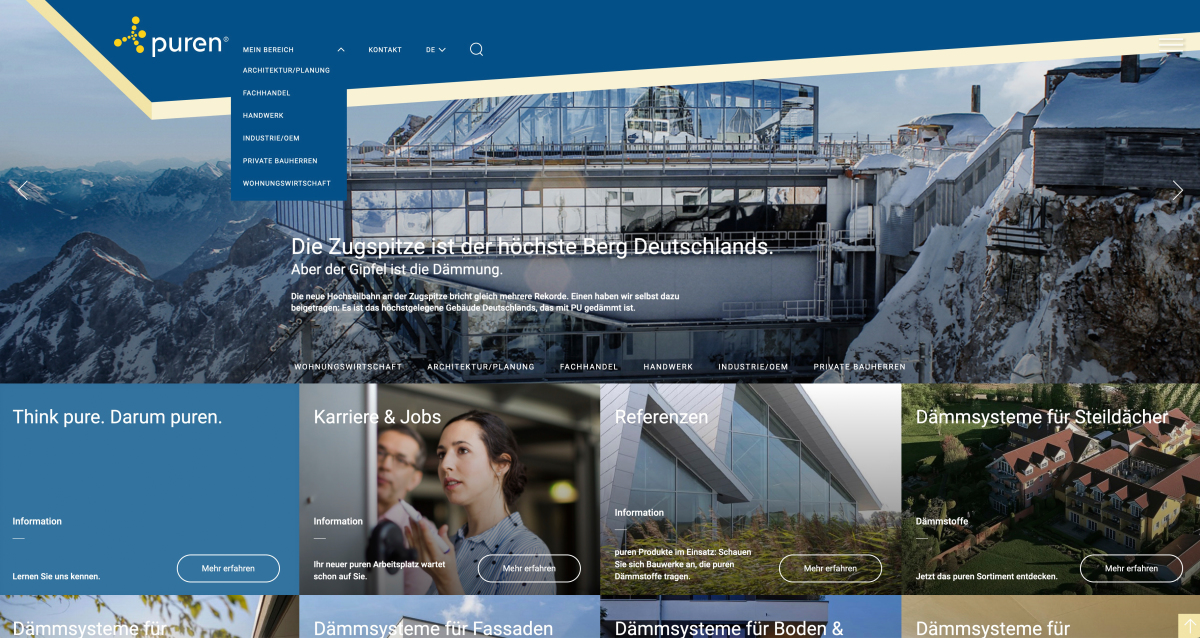Screen dimensions: 1200x638
Task: Select Private Bauherren in dropdown menu
Action: [x=280, y=161]
